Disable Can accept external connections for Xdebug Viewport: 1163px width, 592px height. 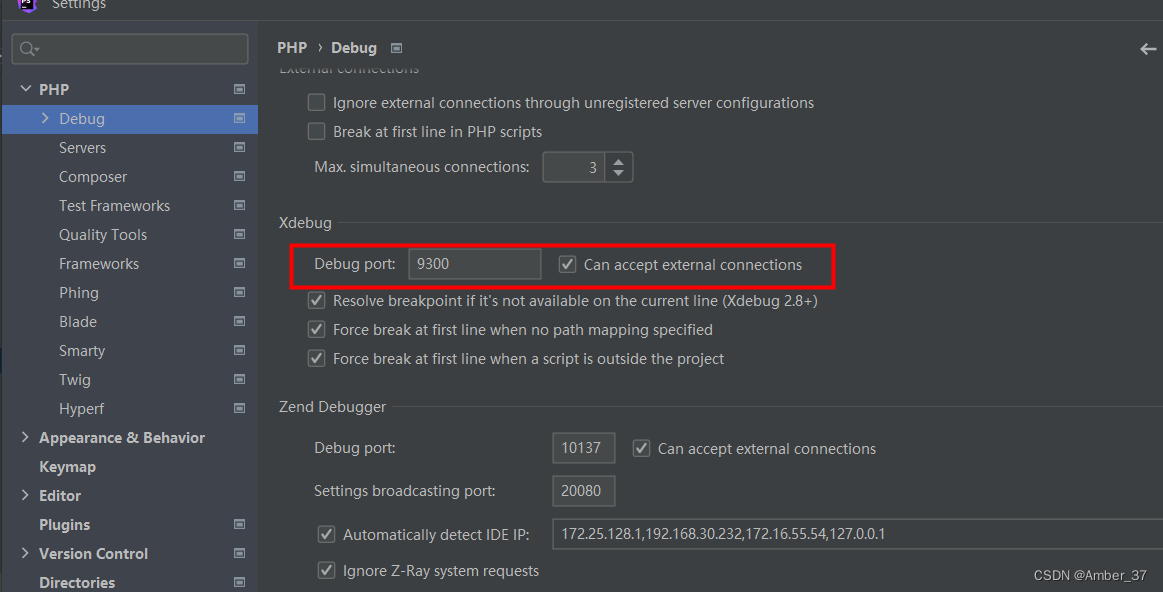[567, 264]
